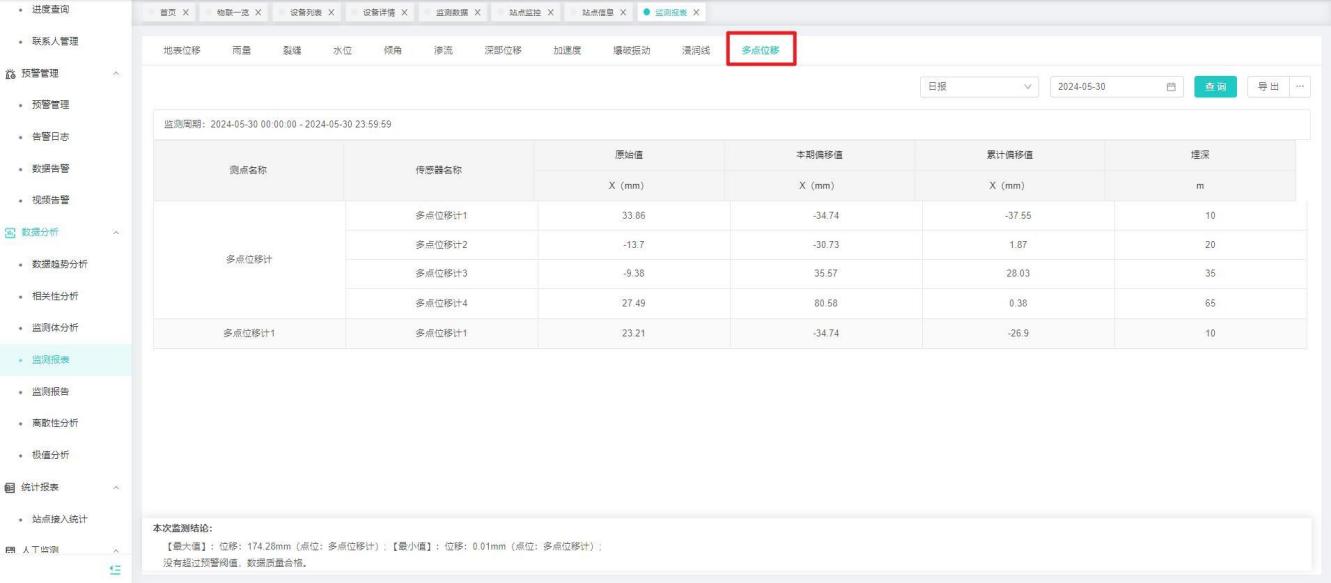Close the 首页 tab with its X
1331x583 pixels.
pyautogui.click(x=186, y=12)
